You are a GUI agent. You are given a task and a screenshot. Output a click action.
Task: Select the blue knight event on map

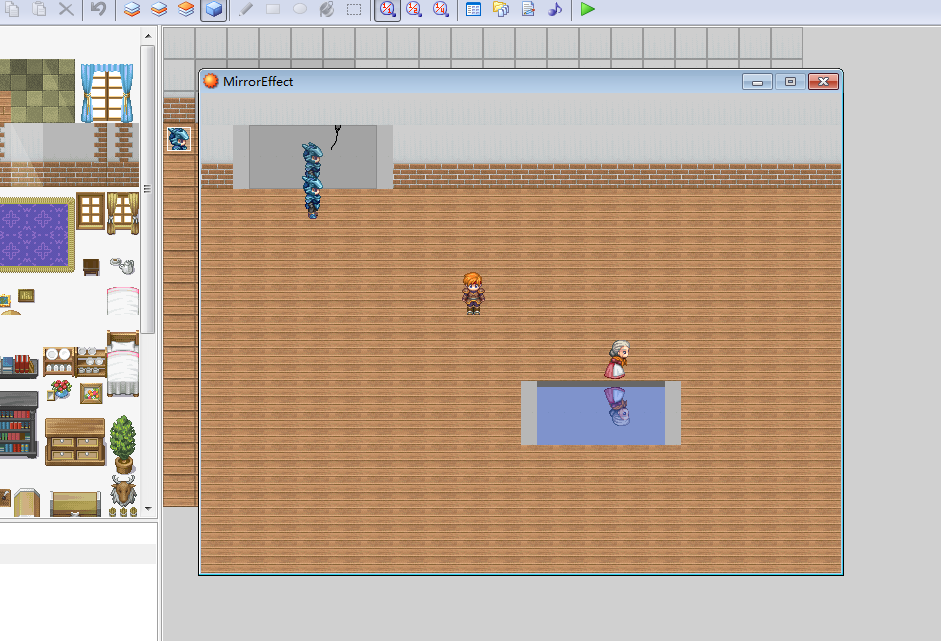click(x=179, y=139)
